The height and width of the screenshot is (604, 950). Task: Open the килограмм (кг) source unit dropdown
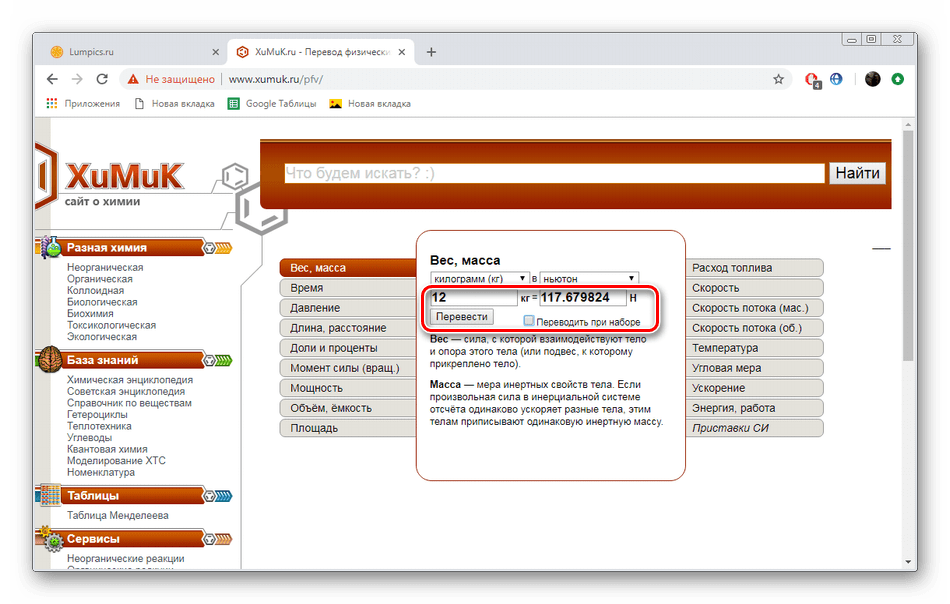point(480,278)
